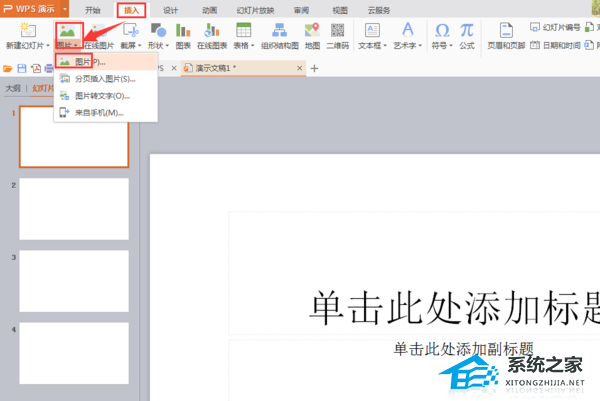Choose 分页插入图片(S) from the menu
The height and width of the screenshot is (401, 600).
click(x=104, y=78)
